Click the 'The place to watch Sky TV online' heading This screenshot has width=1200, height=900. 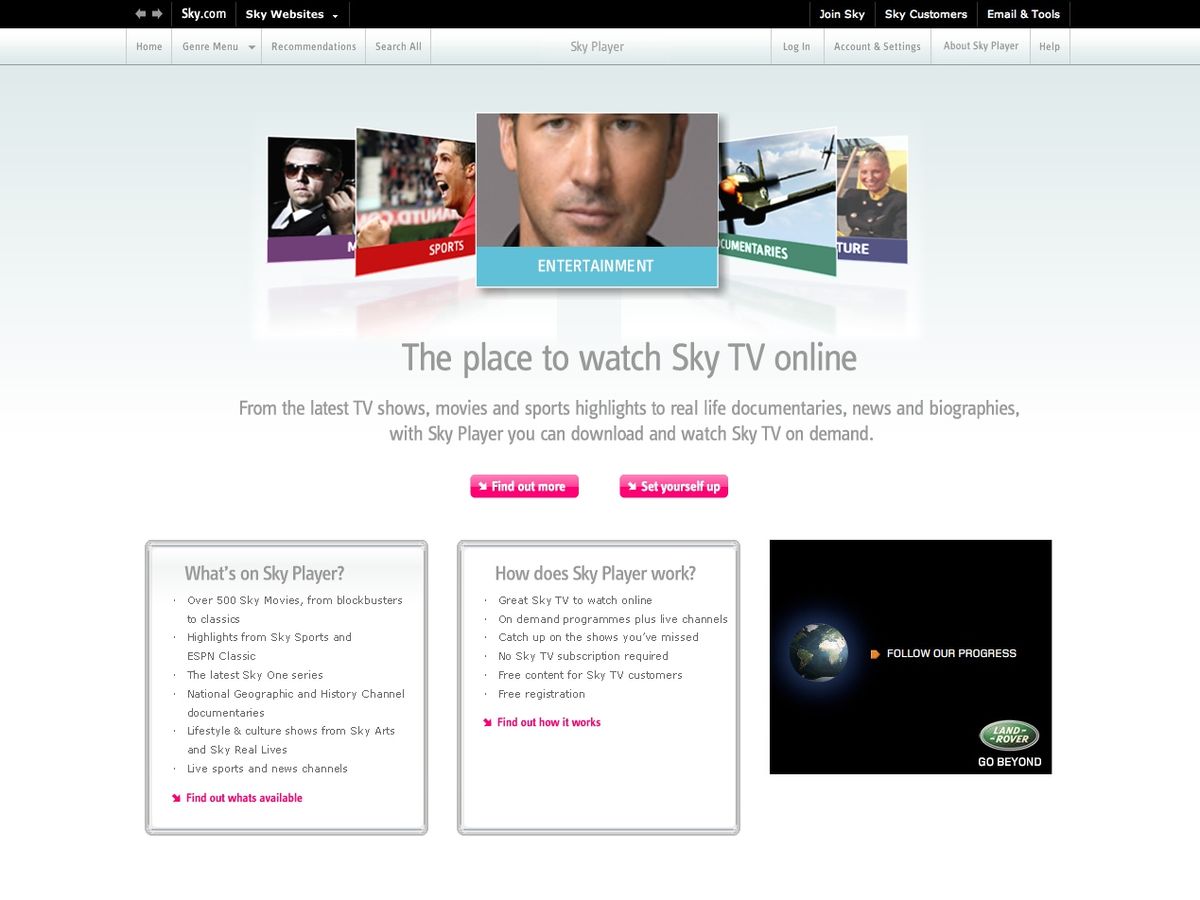click(x=629, y=358)
